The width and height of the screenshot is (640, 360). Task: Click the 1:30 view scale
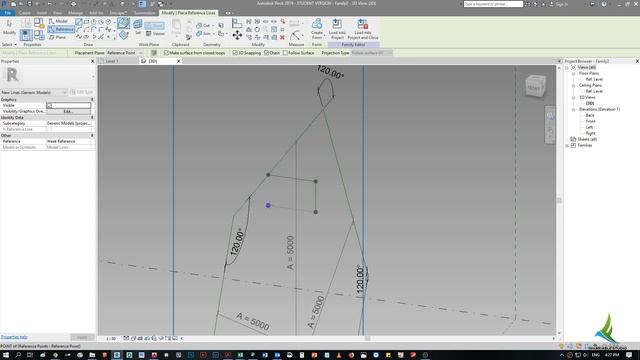111,338
